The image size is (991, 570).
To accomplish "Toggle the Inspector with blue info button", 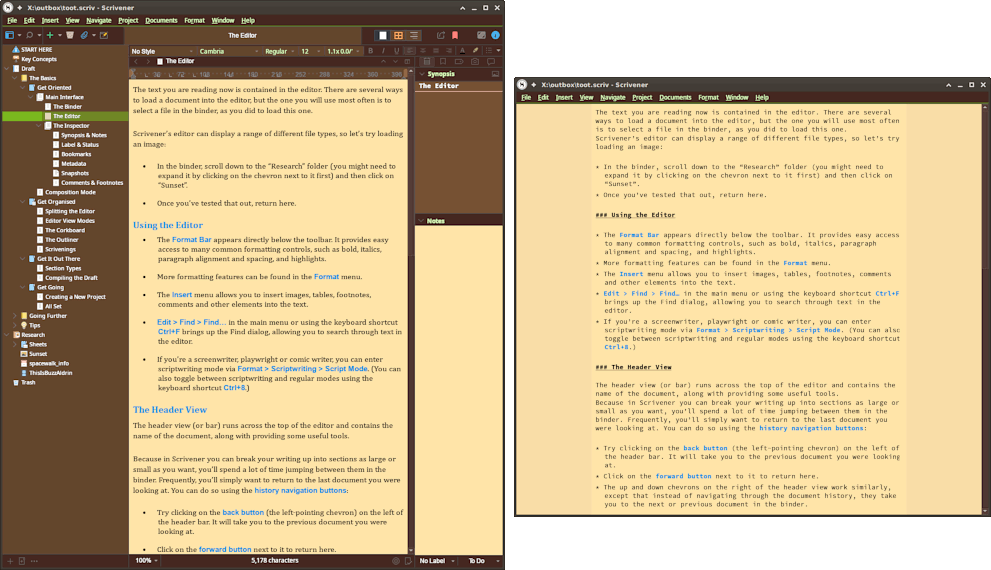I will pos(496,35).
